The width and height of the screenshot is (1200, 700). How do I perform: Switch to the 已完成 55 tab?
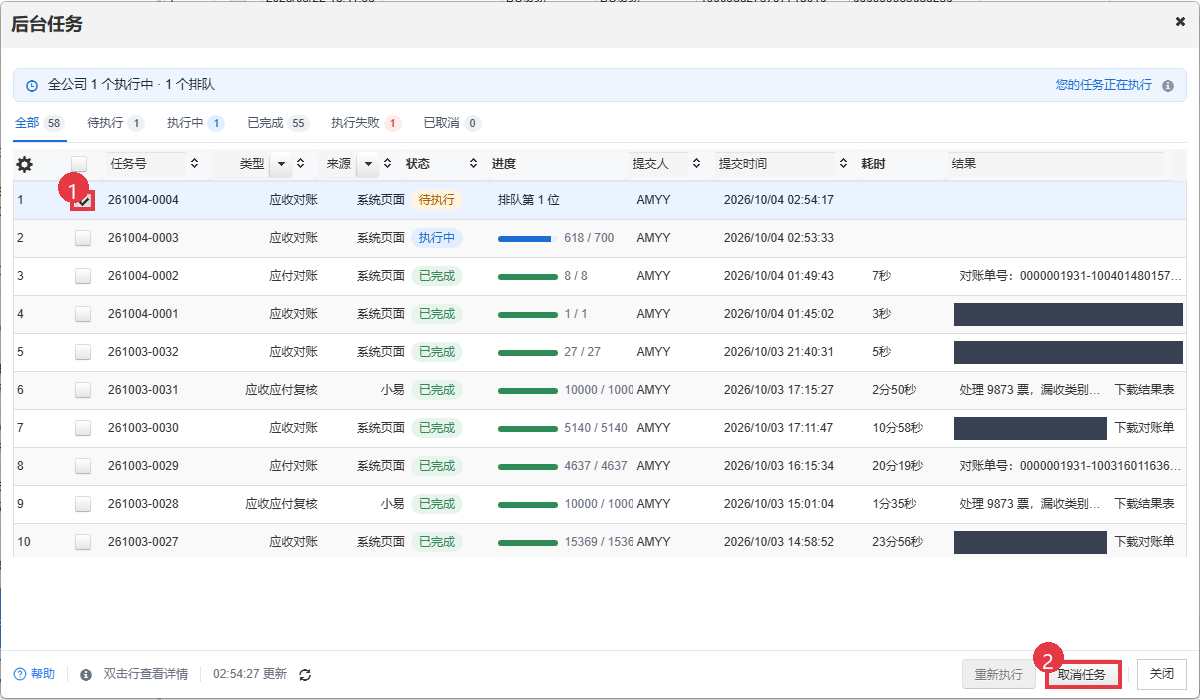point(278,123)
